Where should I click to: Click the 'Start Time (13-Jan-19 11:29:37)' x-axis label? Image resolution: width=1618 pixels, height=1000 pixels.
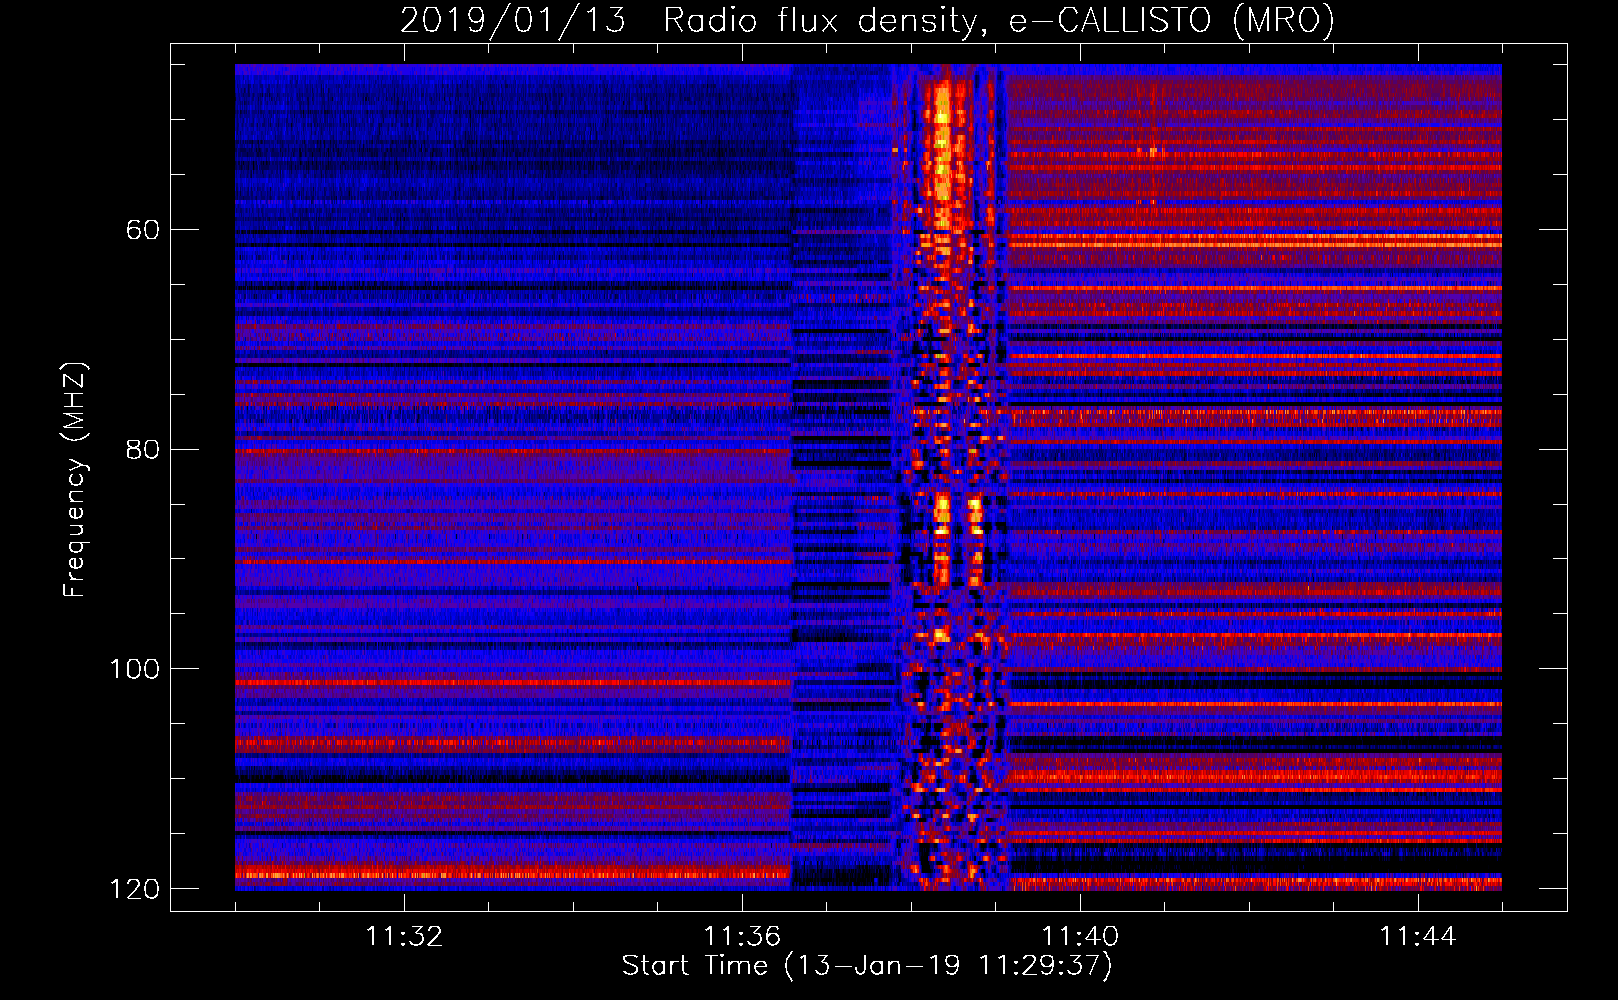tap(867, 966)
